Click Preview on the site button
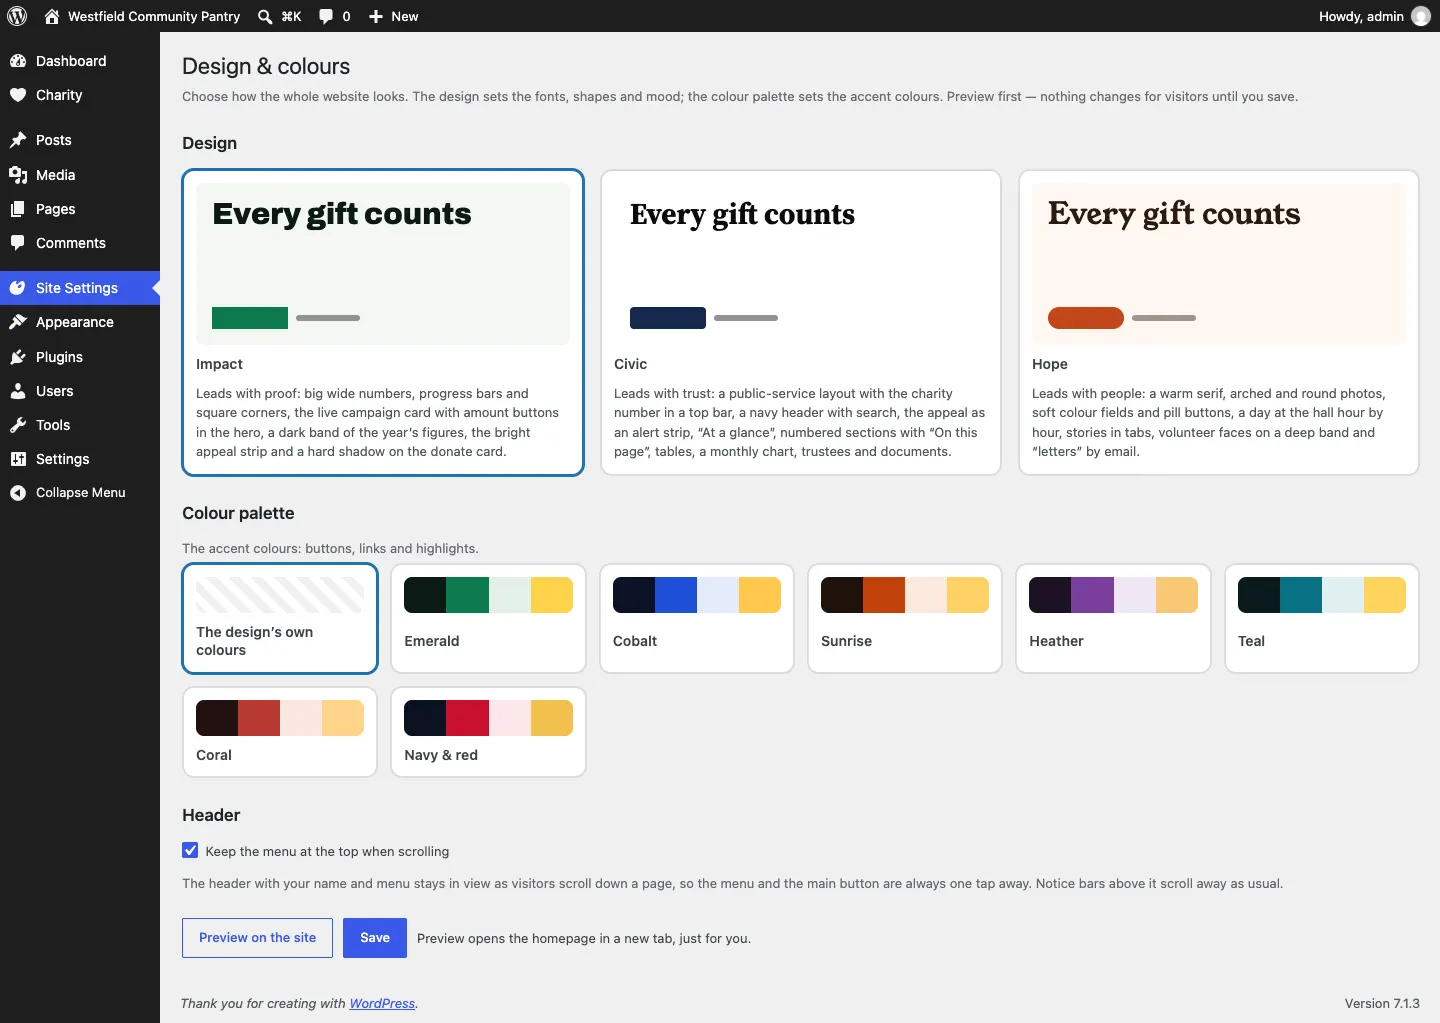Screen dimensions: 1440x1023 click(257, 938)
